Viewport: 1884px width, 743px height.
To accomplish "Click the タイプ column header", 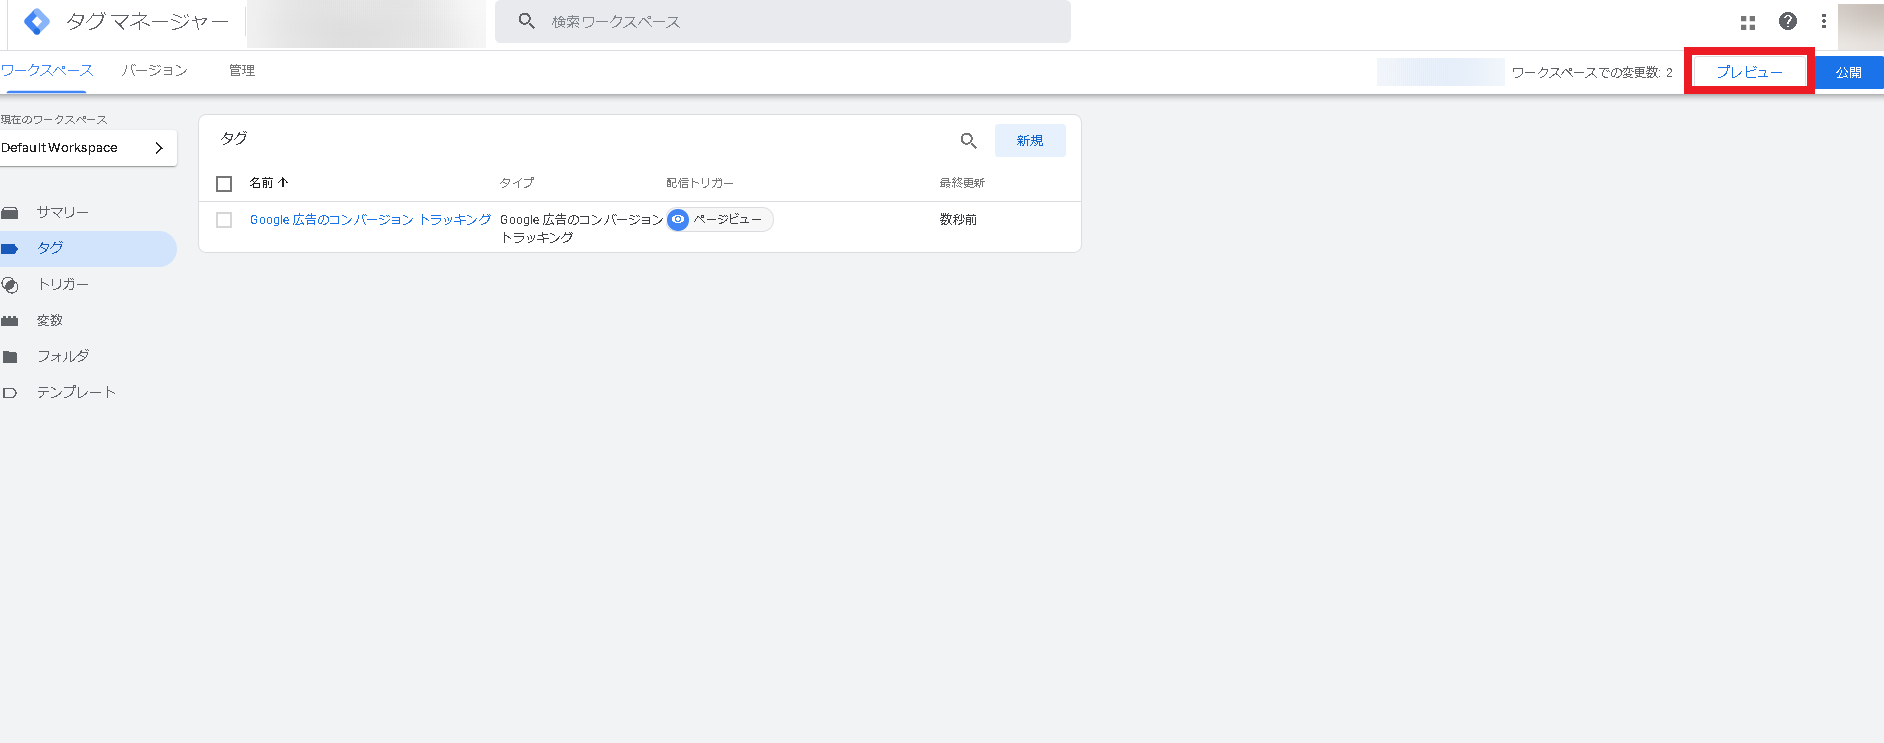I will (517, 182).
